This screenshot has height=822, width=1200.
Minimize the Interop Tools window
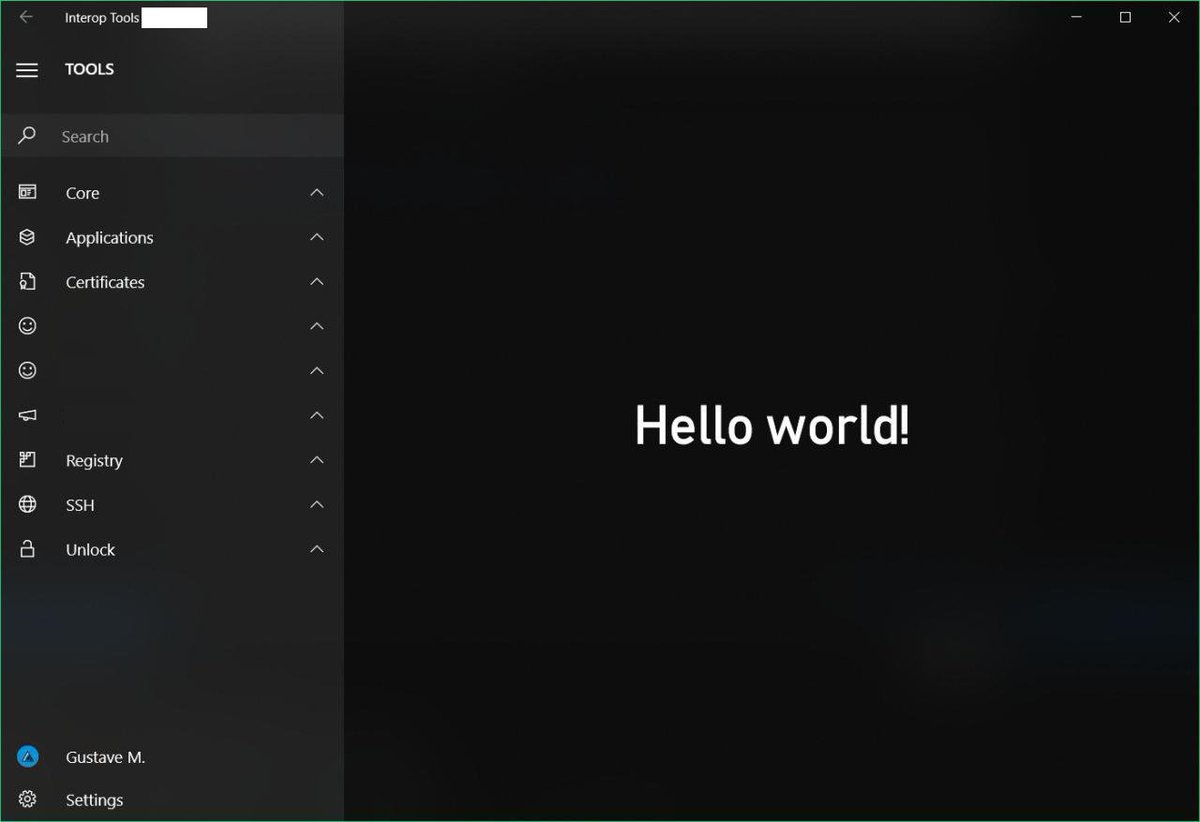[1077, 17]
